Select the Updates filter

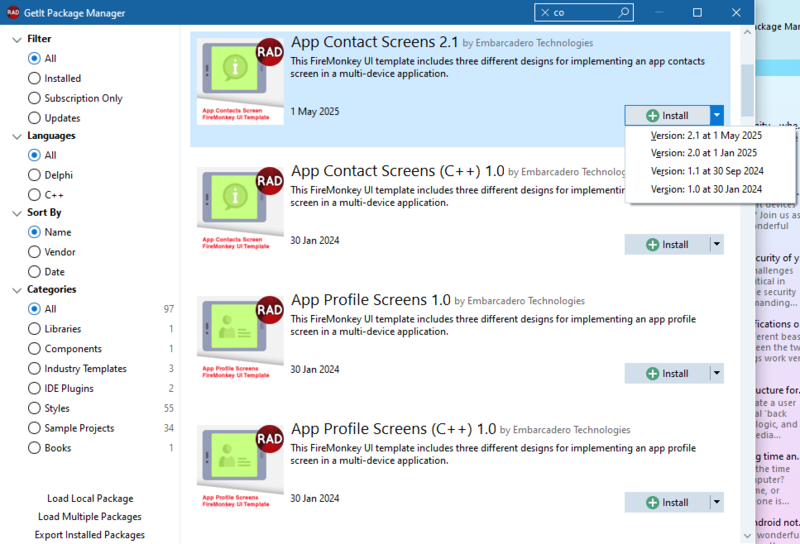[x=34, y=118]
